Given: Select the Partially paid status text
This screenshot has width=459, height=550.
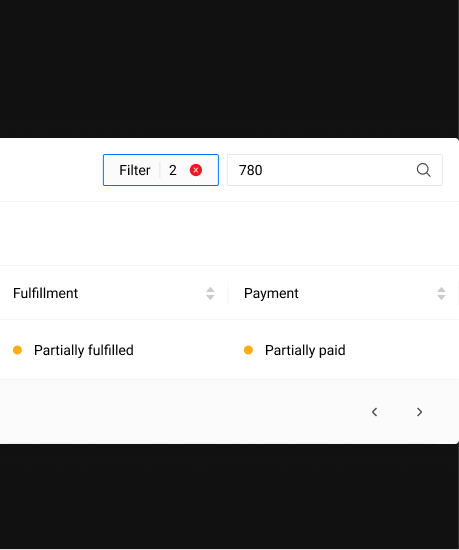Looking at the screenshot, I should [305, 350].
